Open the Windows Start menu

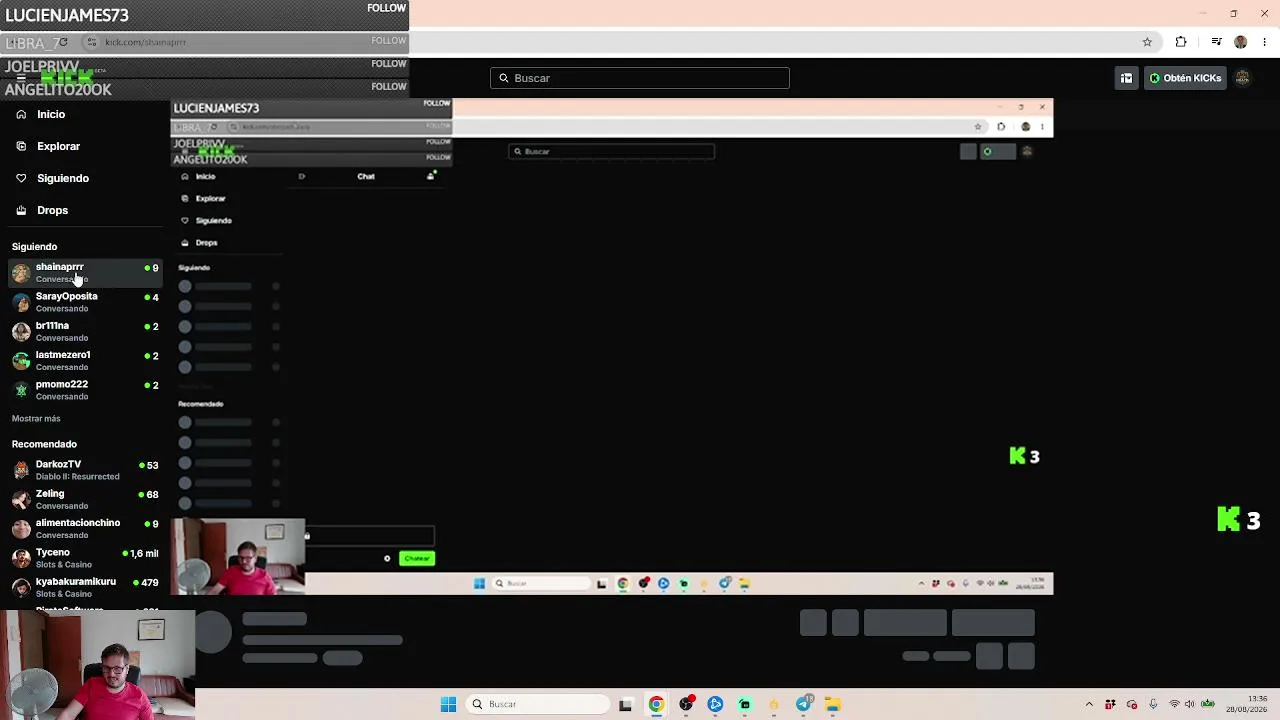[448, 704]
